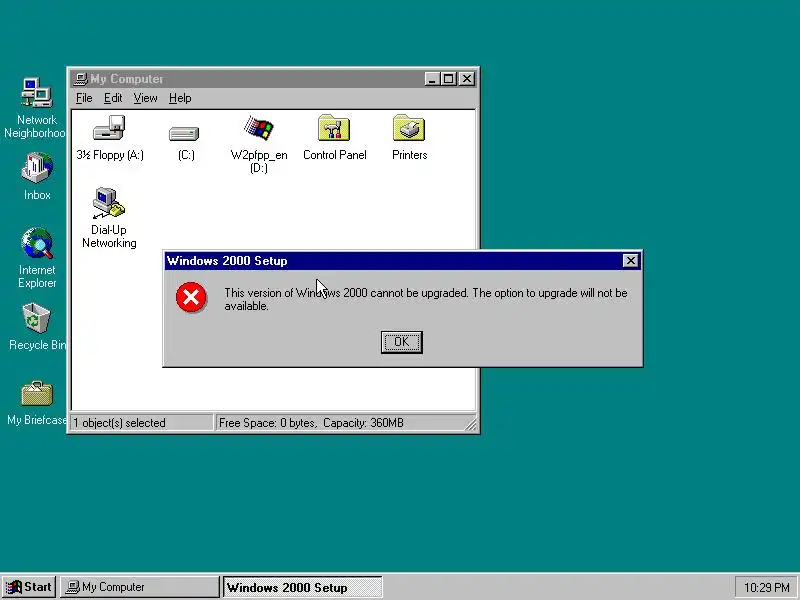Screen dimensions: 800x600
Task: Click the '1 object(s) selected' status text
Action: [119, 423]
